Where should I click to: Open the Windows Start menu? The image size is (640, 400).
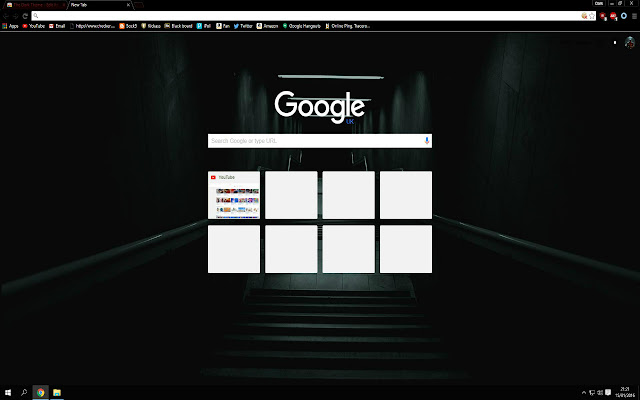(x=8, y=392)
